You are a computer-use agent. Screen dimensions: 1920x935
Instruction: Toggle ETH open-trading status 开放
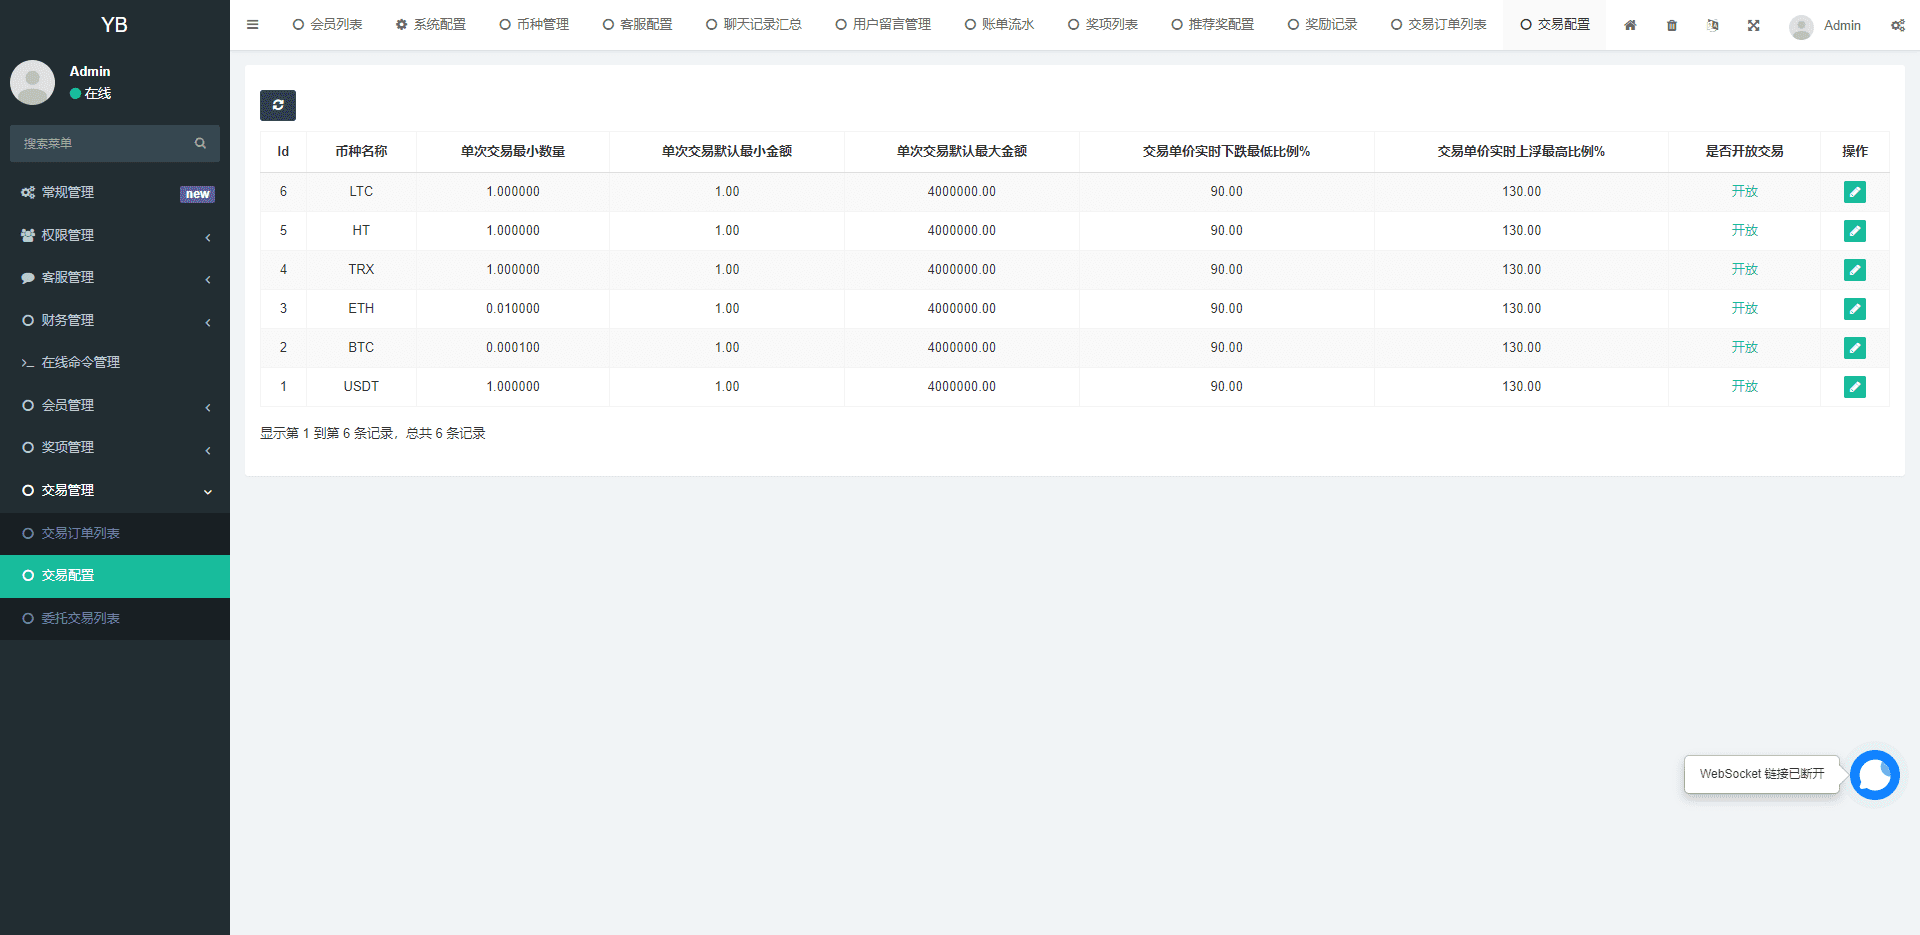point(1744,308)
